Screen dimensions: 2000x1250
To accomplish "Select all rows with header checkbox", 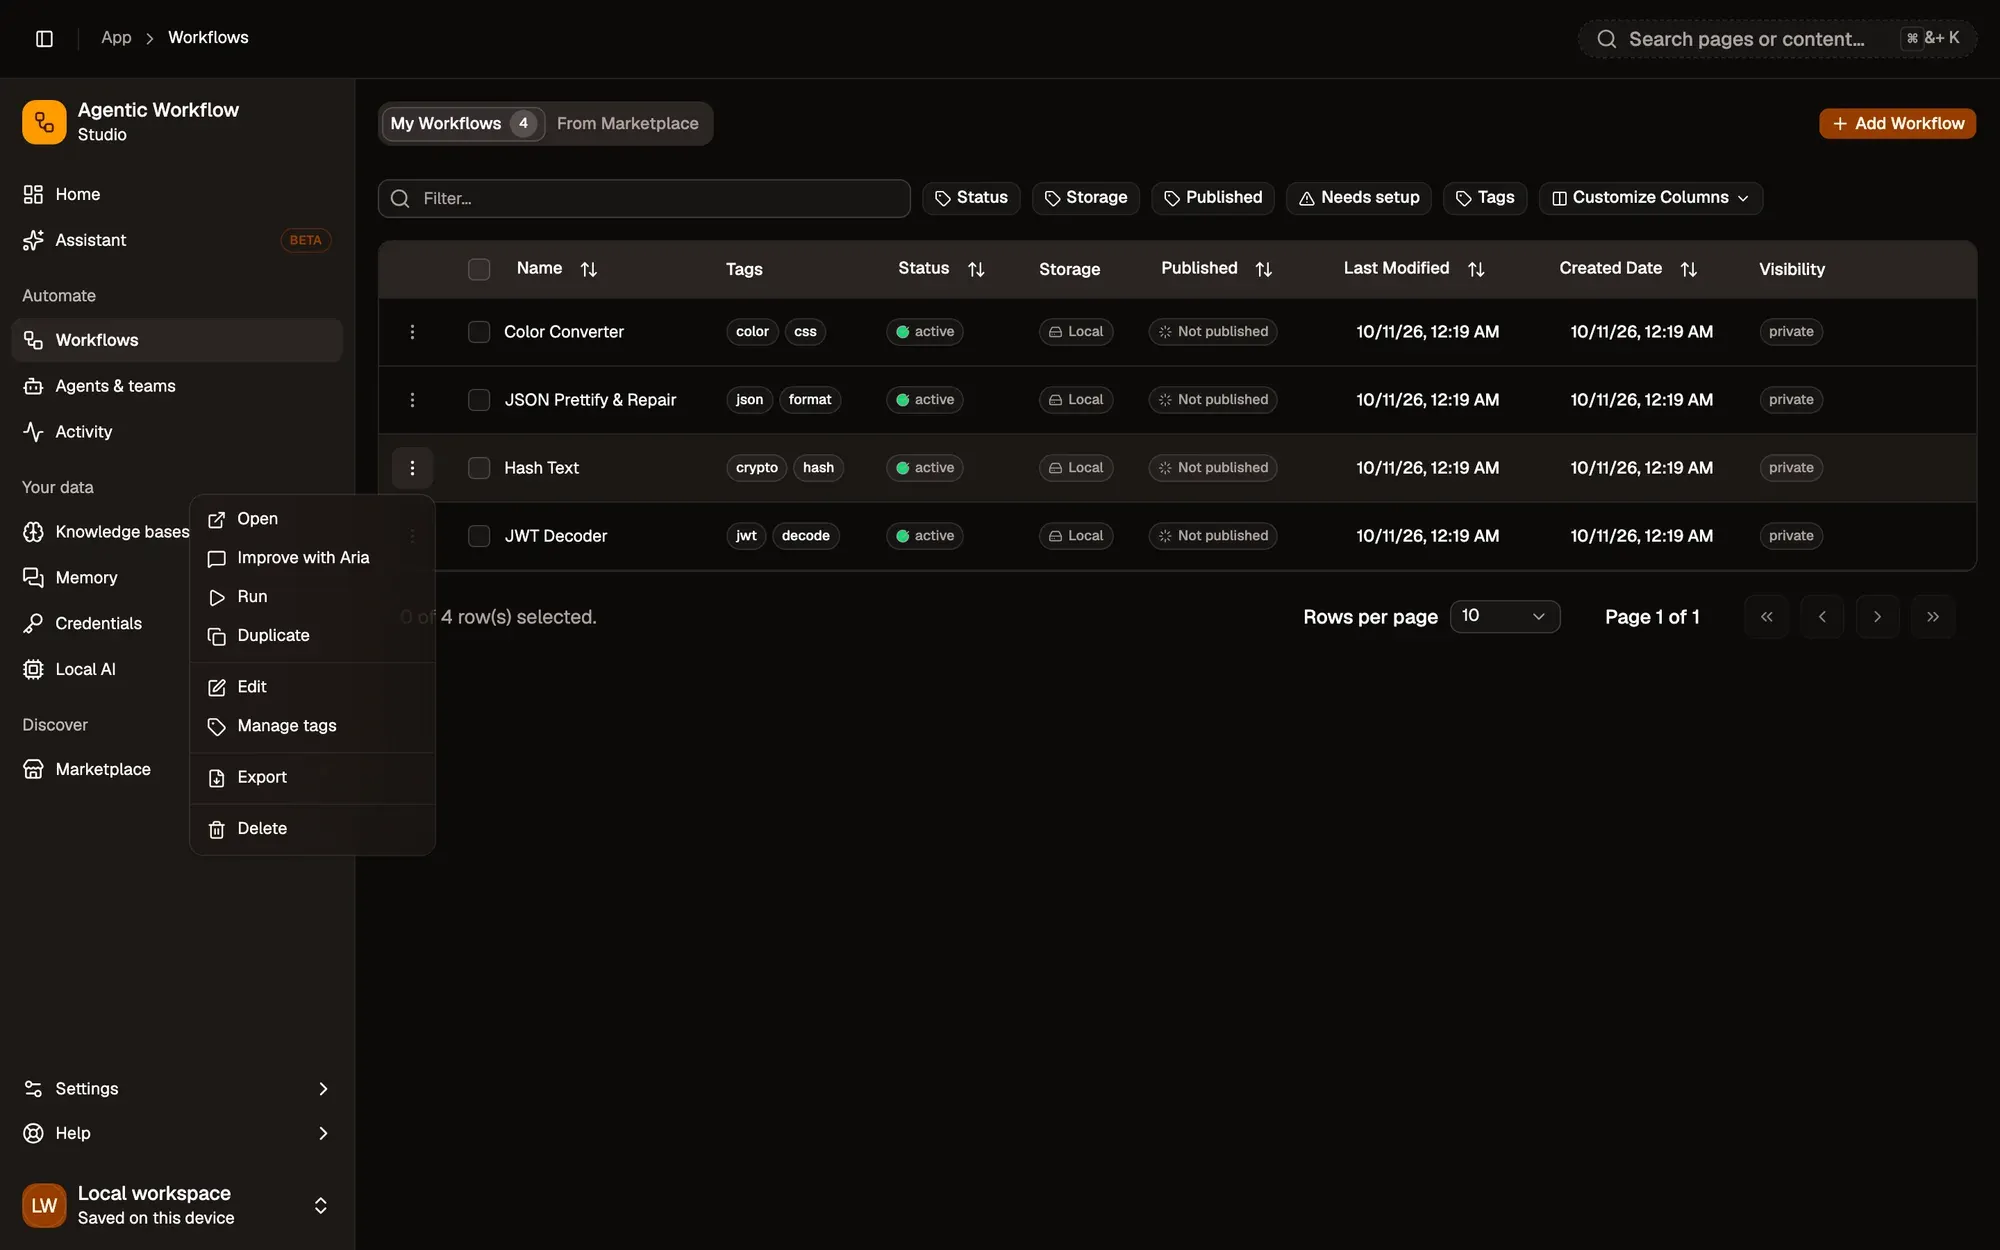I will [x=479, y=269].
